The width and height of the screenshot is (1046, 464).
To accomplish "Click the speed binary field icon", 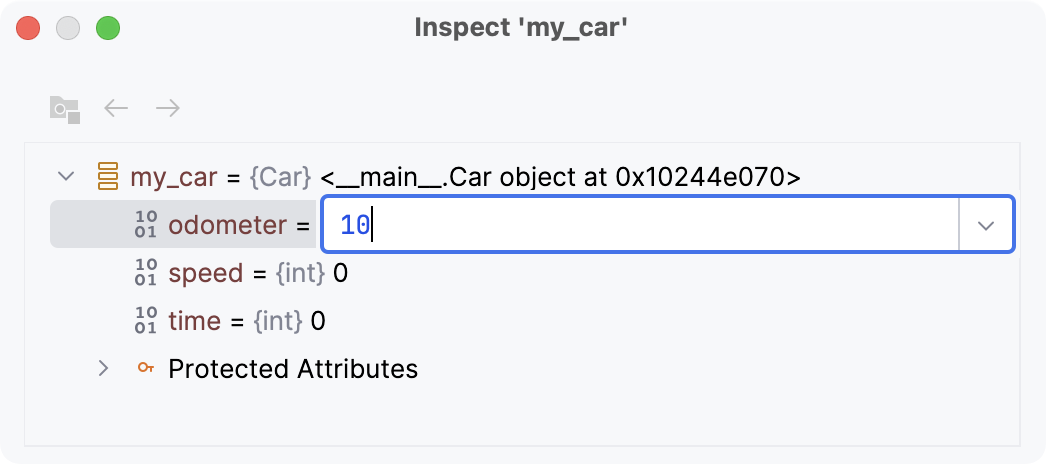I will coord(146,273).
